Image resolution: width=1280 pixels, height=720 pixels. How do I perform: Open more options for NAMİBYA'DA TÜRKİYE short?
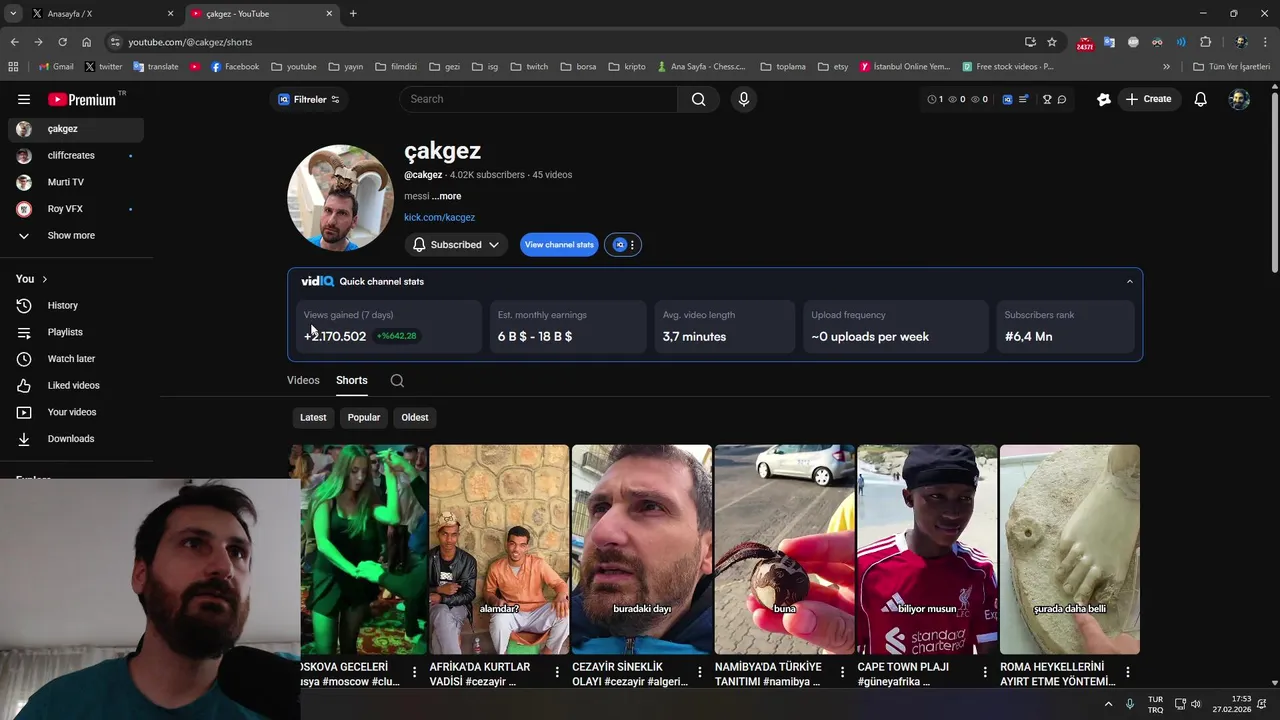coord(842,672)
